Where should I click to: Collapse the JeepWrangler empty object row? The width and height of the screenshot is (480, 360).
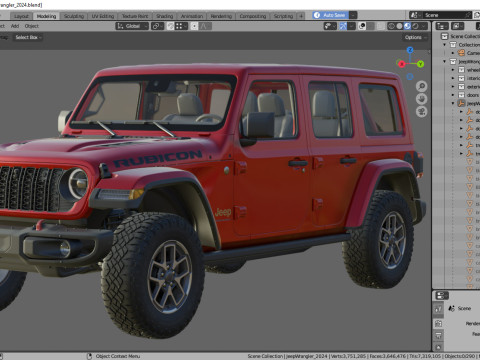(453, 103)
